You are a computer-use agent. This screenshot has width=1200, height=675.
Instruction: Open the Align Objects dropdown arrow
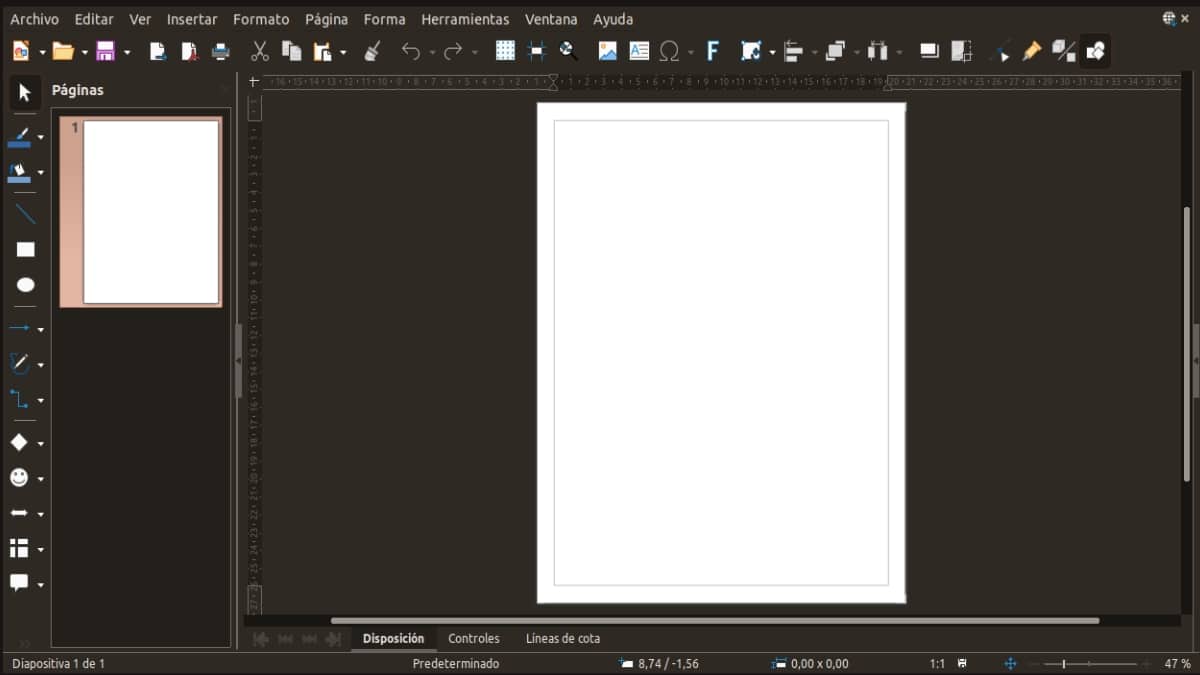[812, 50]
